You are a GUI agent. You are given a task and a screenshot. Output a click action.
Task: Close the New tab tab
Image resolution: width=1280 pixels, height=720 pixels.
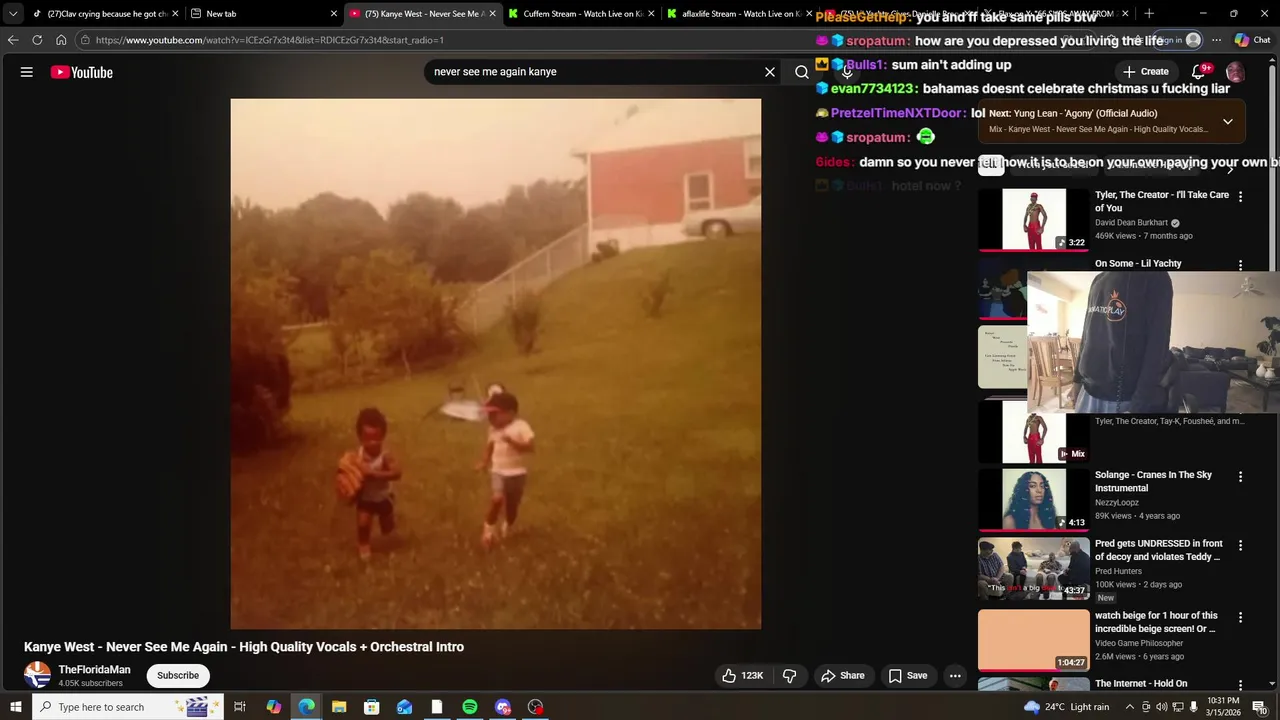click(334, 14)
